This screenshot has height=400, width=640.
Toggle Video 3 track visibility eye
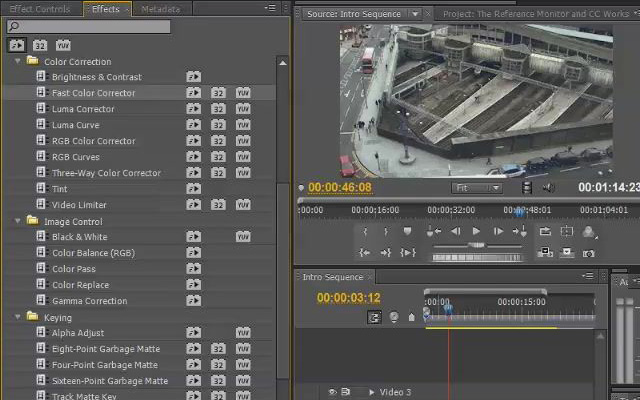point(332,392)
